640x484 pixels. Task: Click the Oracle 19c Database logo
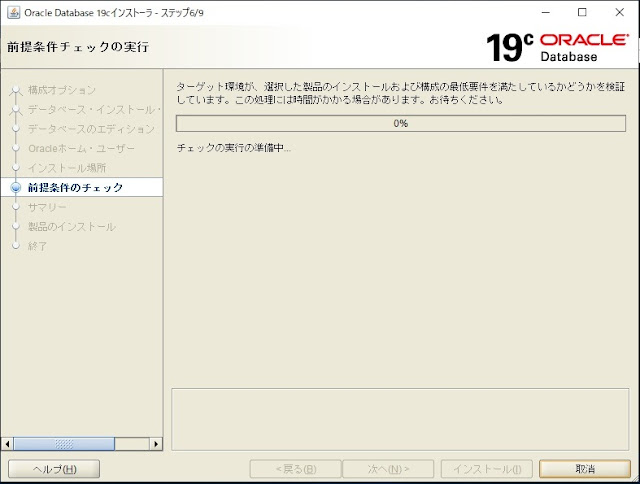557,47
